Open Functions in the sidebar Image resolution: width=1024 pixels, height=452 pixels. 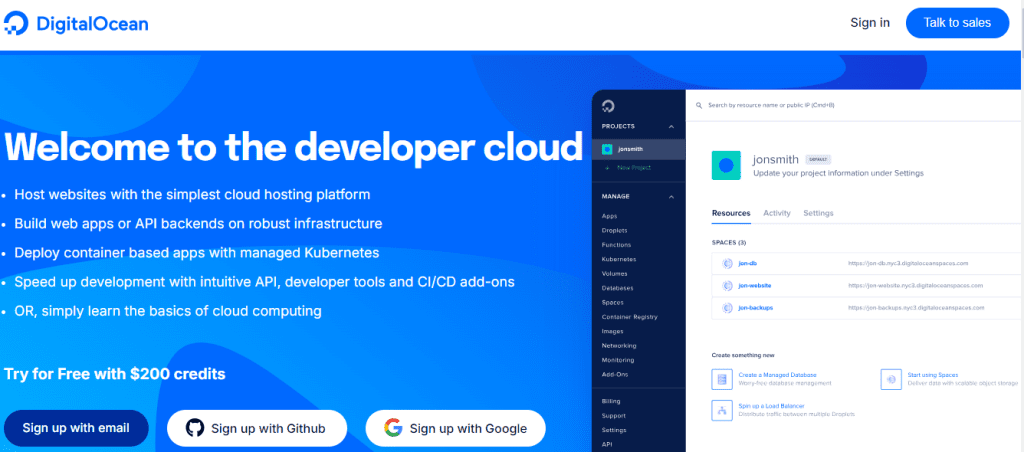616,245
